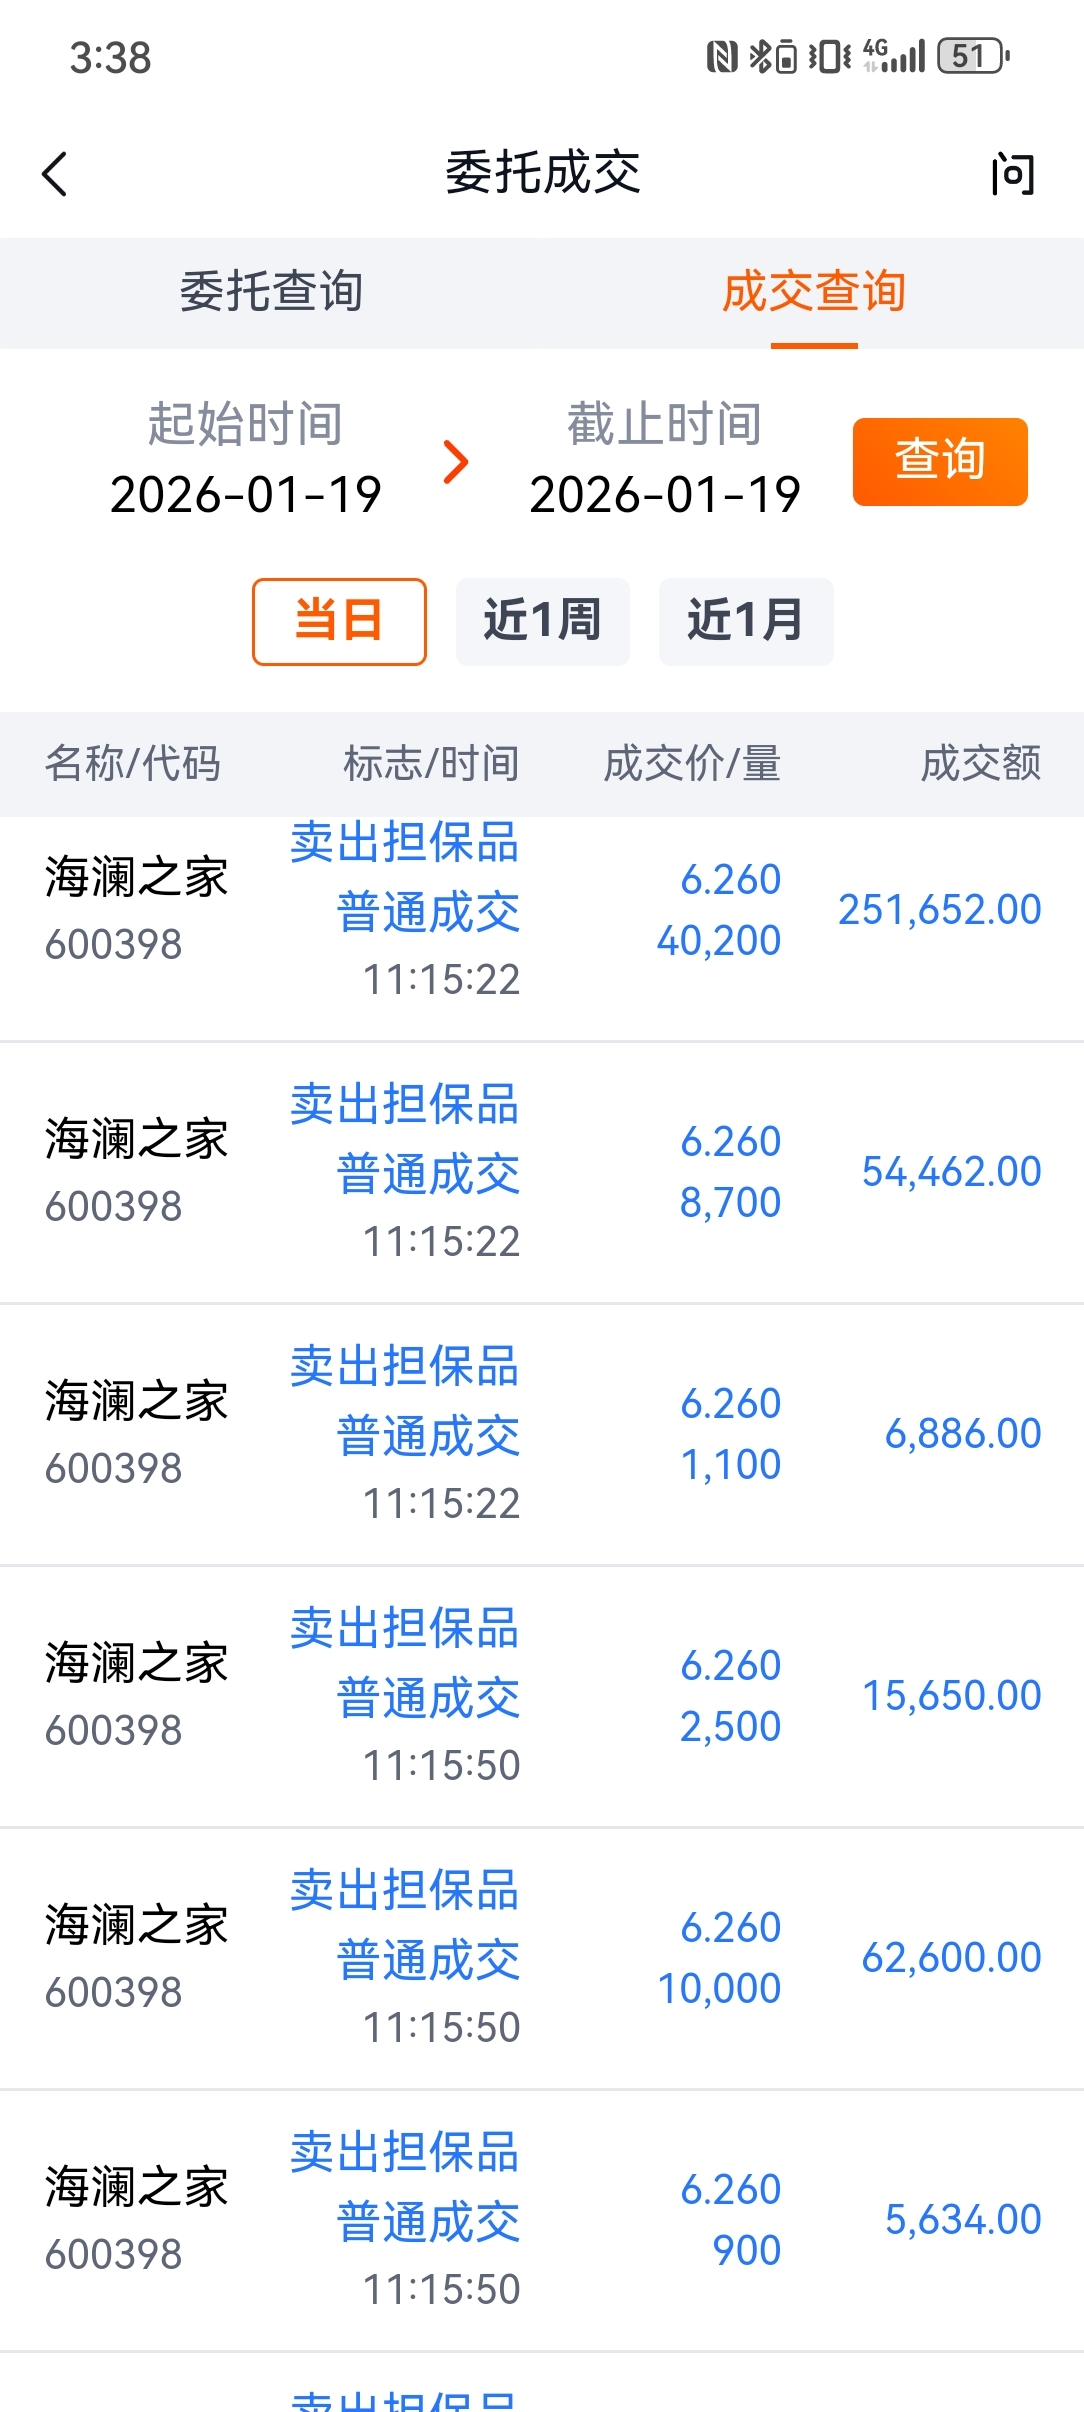The width and height of the screenshot is (1084, 2412).
Task: Select the 当日 filter option
Action: (x=339, y=621)
